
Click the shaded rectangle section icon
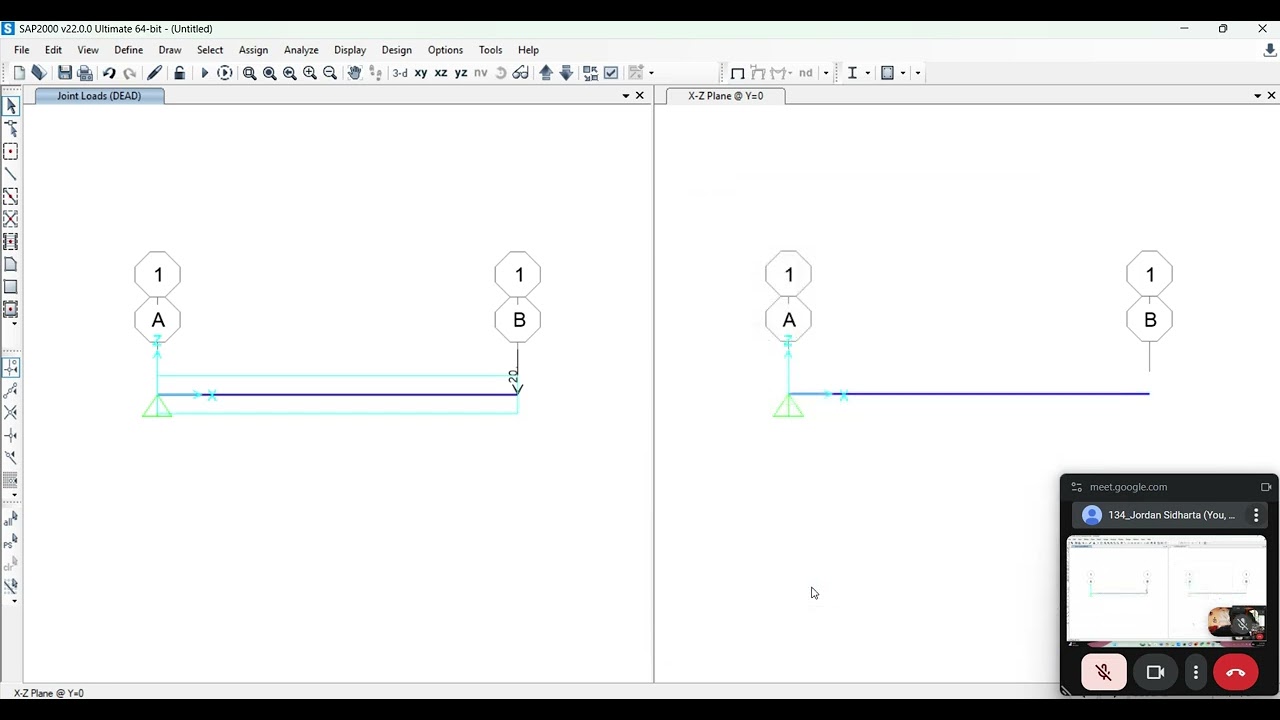887,73
